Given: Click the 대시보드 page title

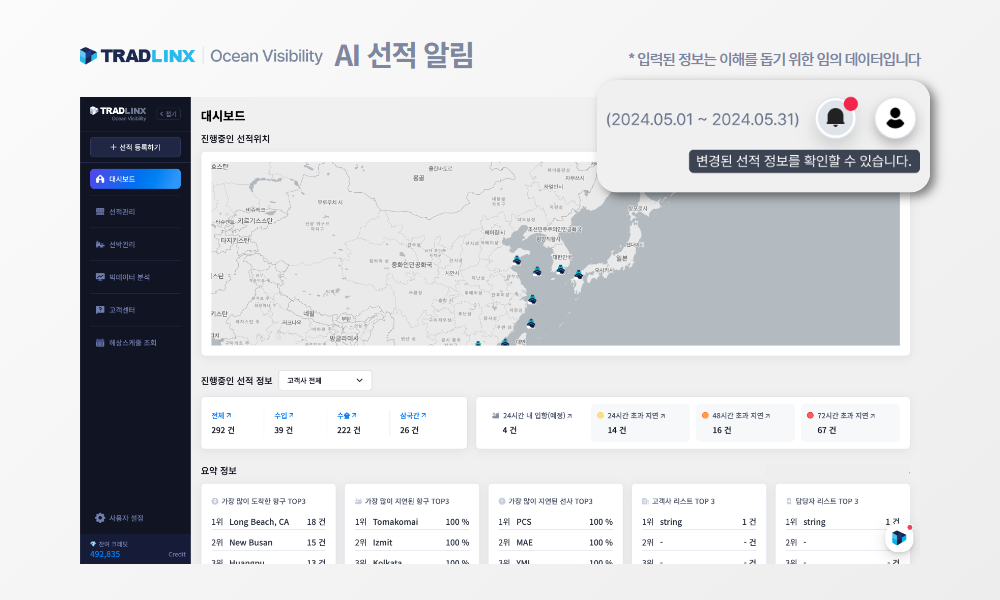Looking at the screenshot, I should tap(223, 116).
